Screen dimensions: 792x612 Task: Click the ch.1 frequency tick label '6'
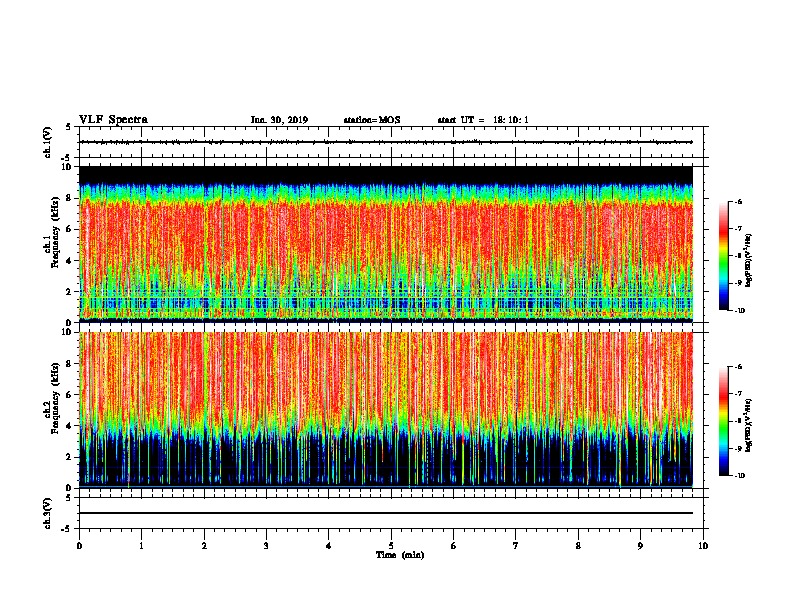coord(70,229)
